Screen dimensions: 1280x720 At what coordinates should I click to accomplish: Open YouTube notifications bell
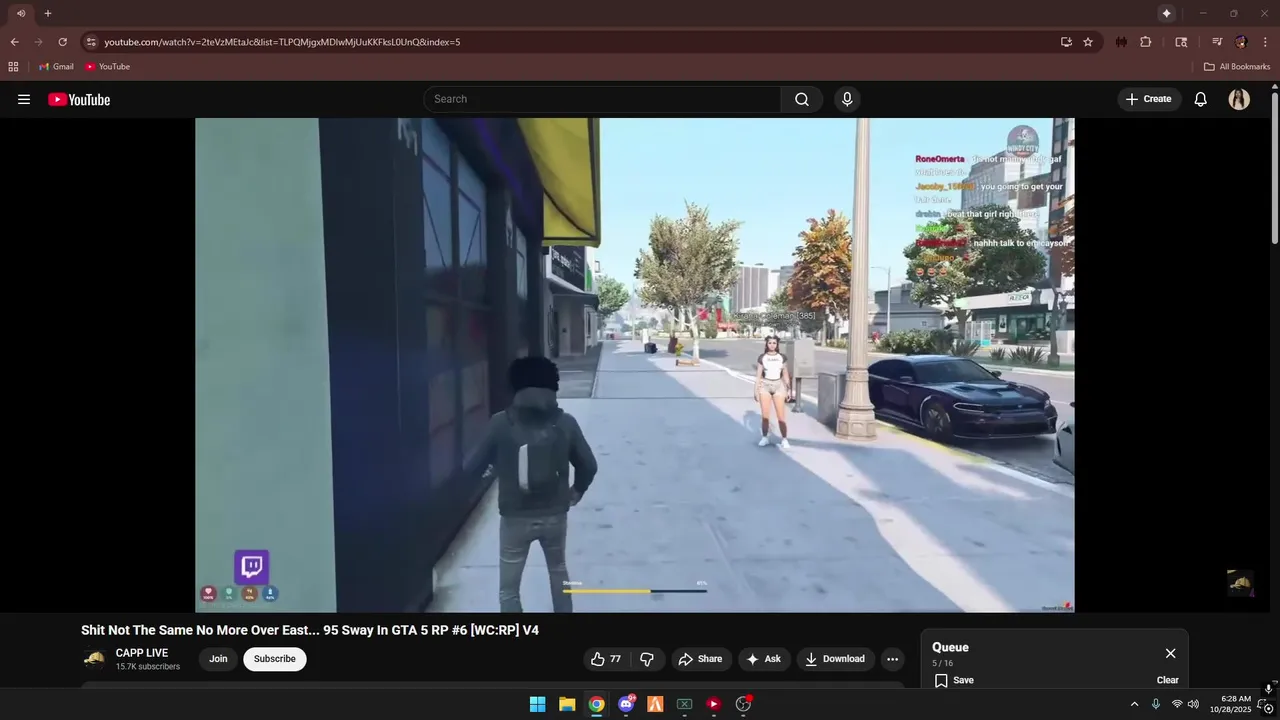coord(1201,99)
